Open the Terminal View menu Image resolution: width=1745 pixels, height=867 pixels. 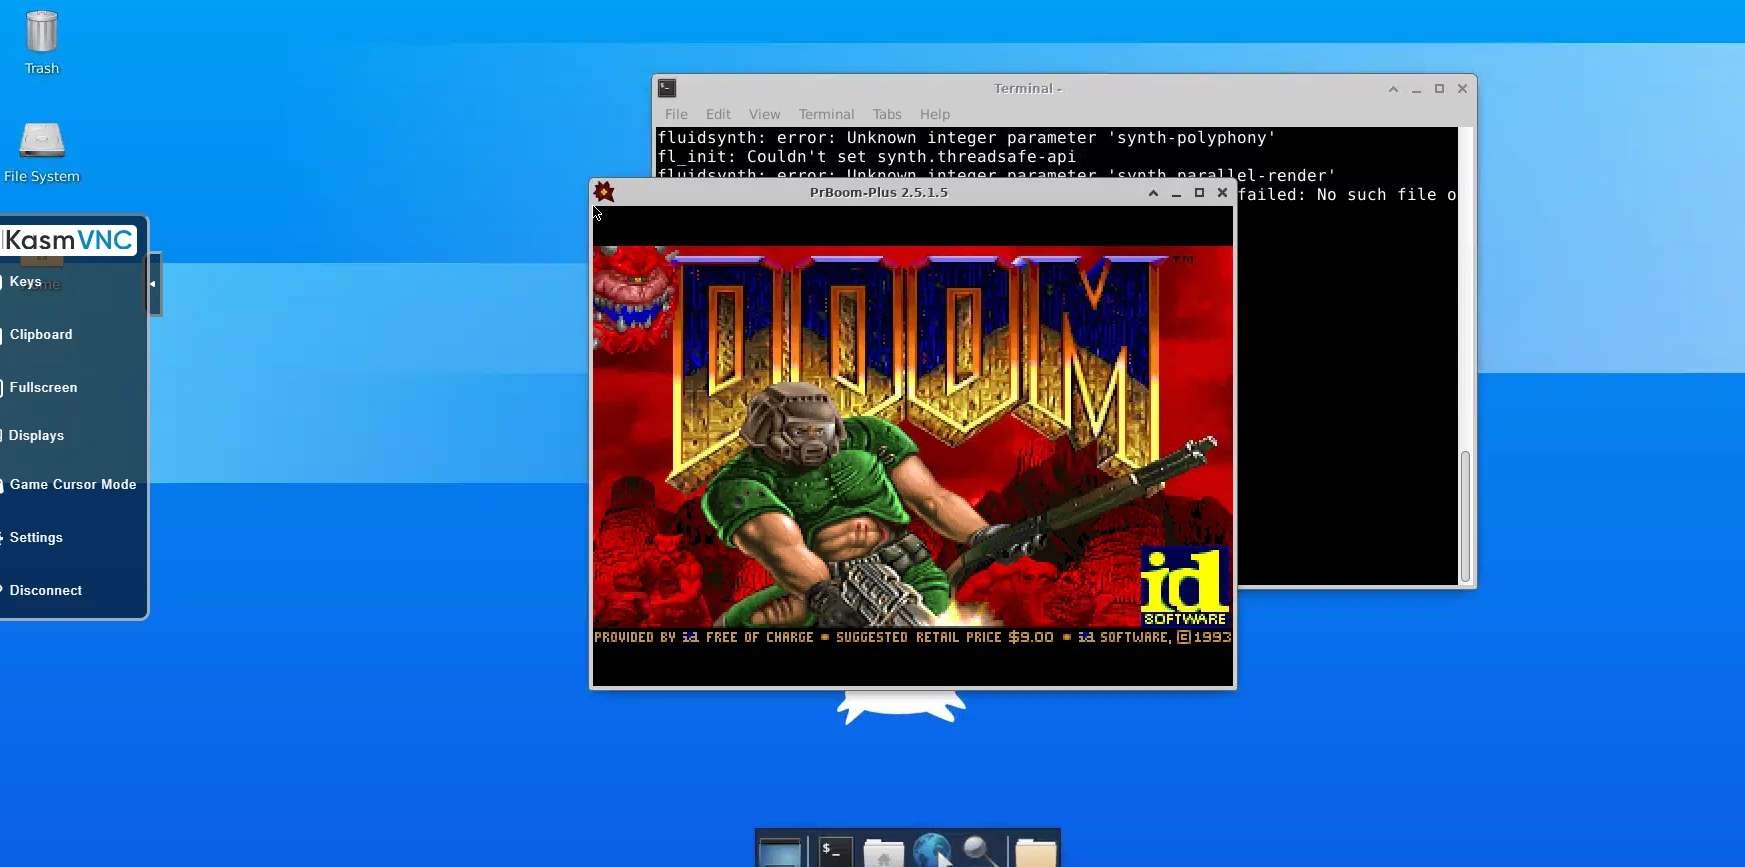tap(764, 114)
